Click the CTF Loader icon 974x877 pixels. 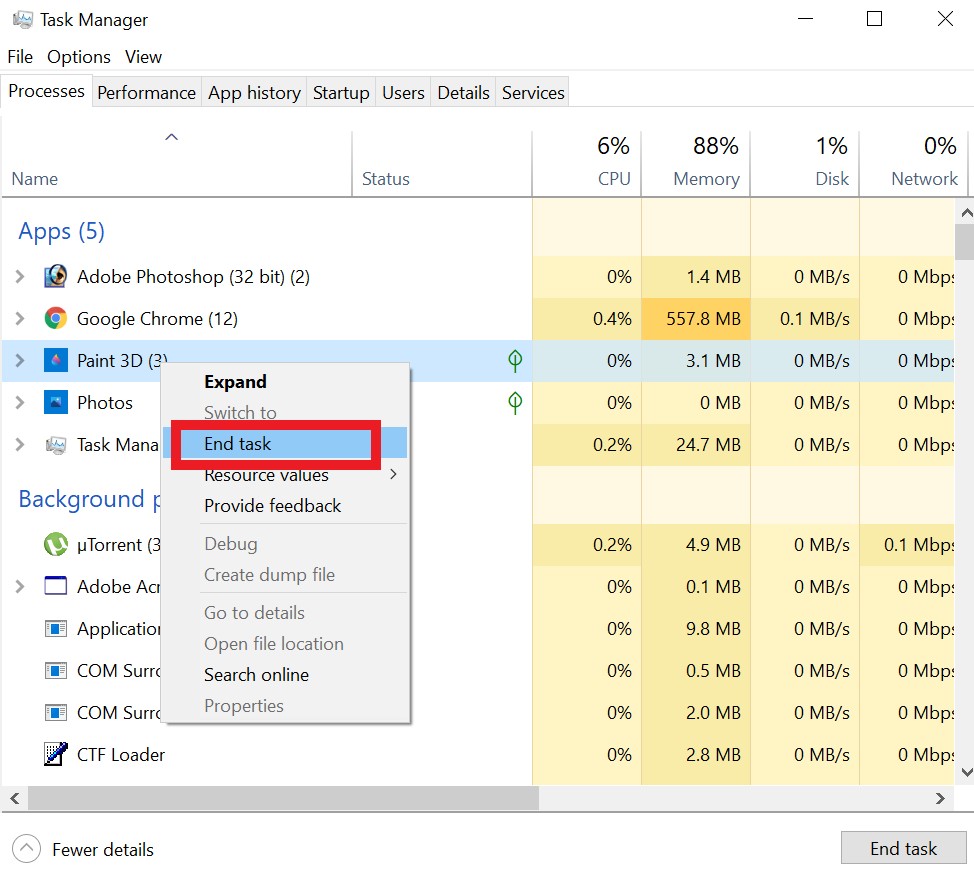[55, 755]
